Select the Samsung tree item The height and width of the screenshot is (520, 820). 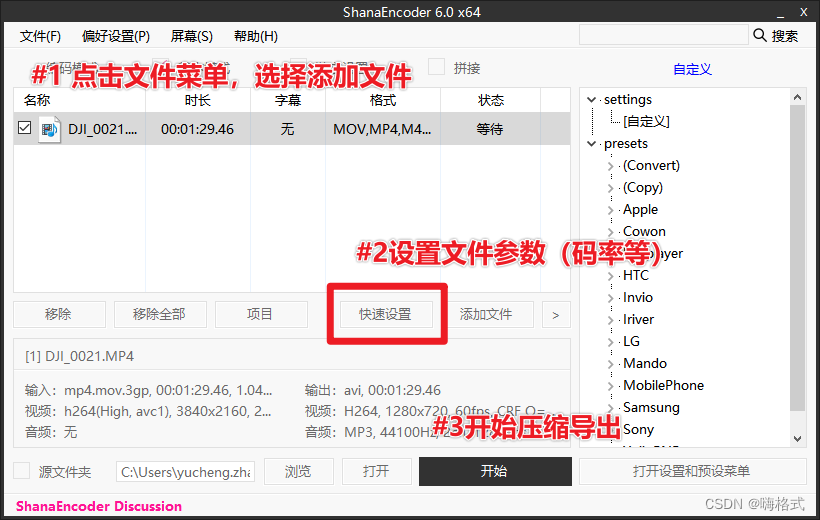point(651,407)
